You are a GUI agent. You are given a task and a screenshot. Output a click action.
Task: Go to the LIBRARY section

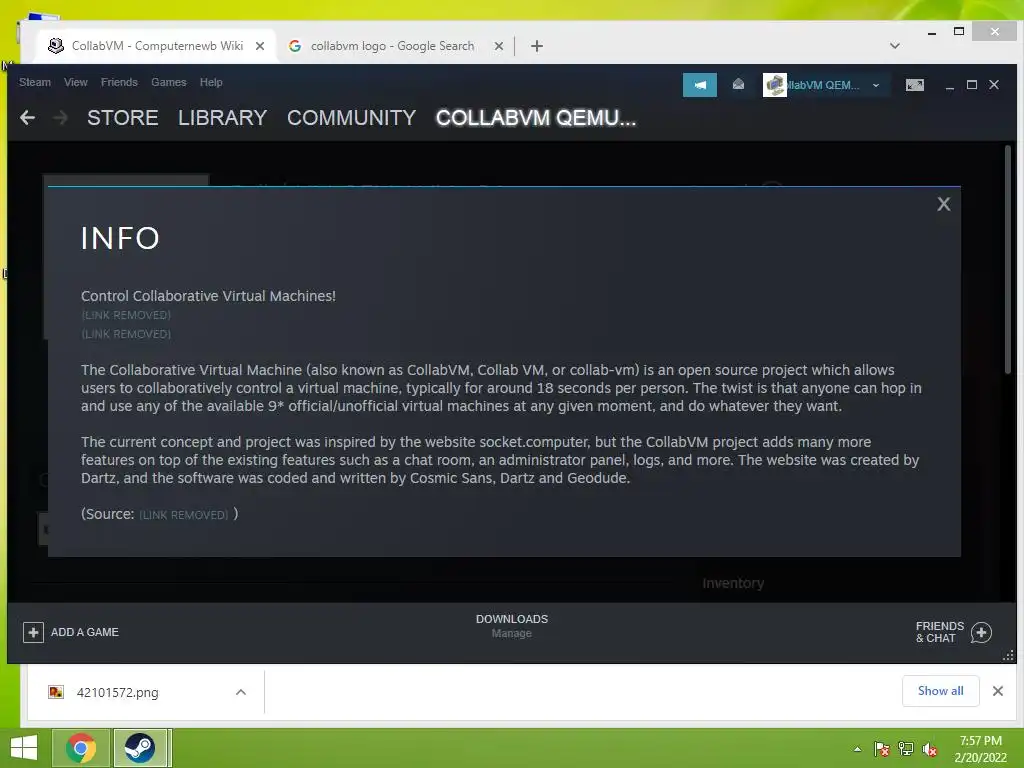tap(223, 118)
